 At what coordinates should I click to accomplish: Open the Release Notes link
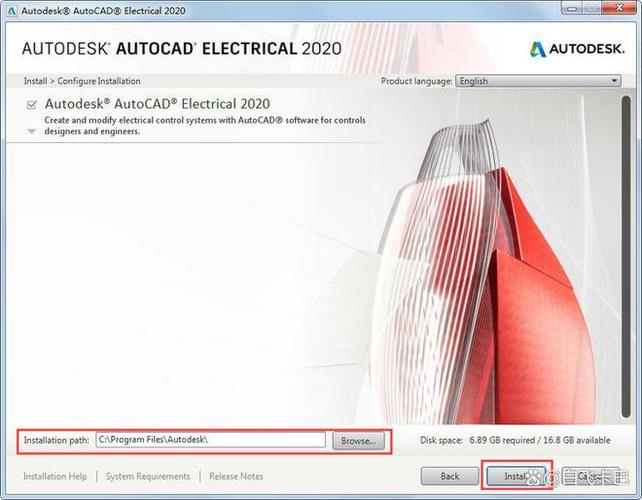click(236, 476)
